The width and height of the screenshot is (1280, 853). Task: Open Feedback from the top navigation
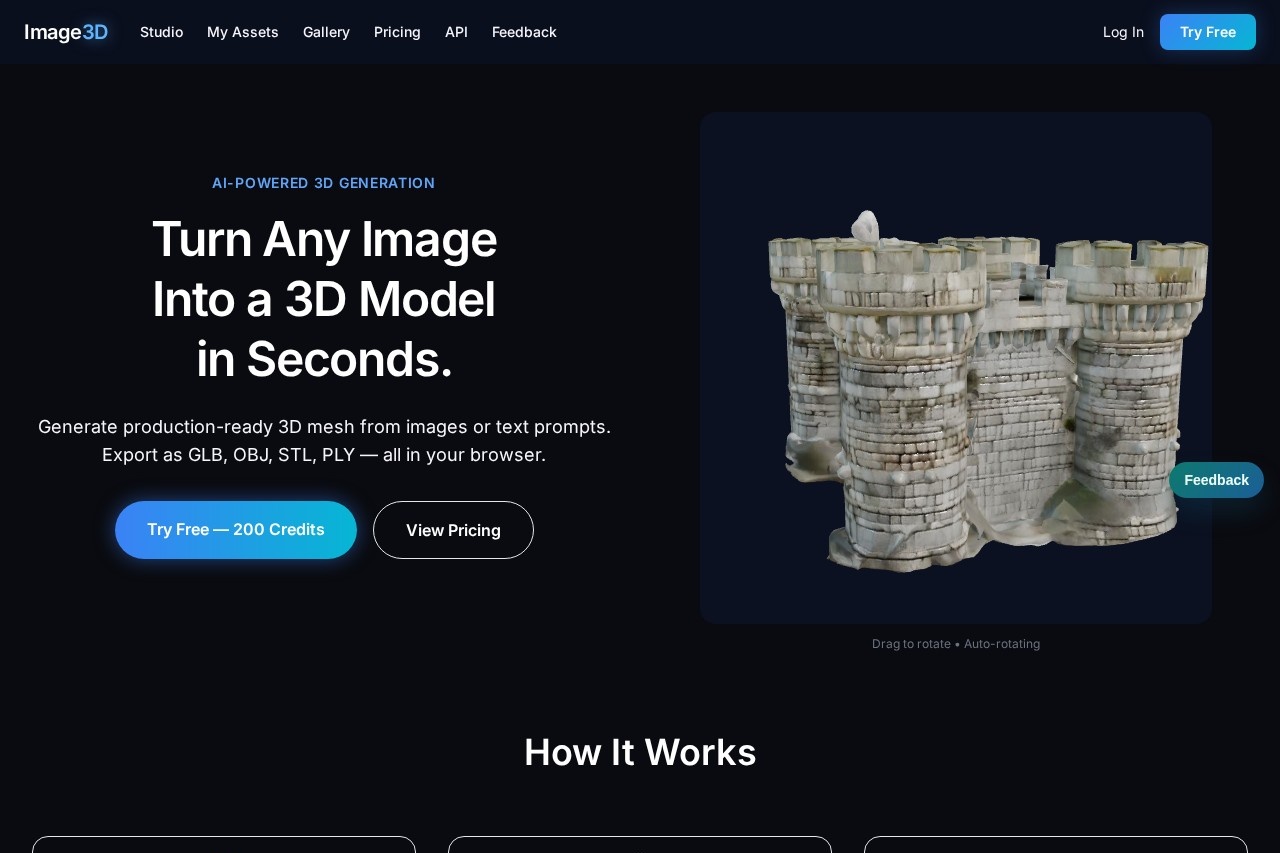coord(524,32)
